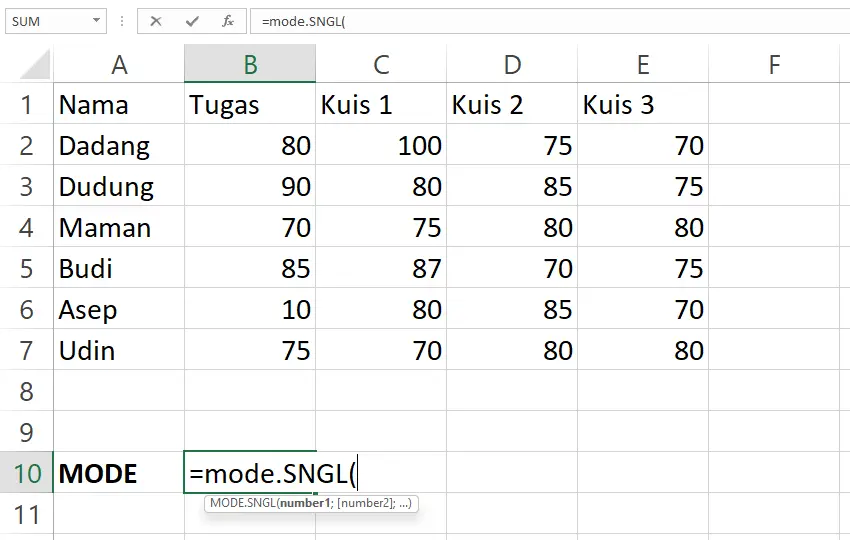850x540 pixels.
Task: Confirm formula with the checkmark icon
Action: [192, 21]
